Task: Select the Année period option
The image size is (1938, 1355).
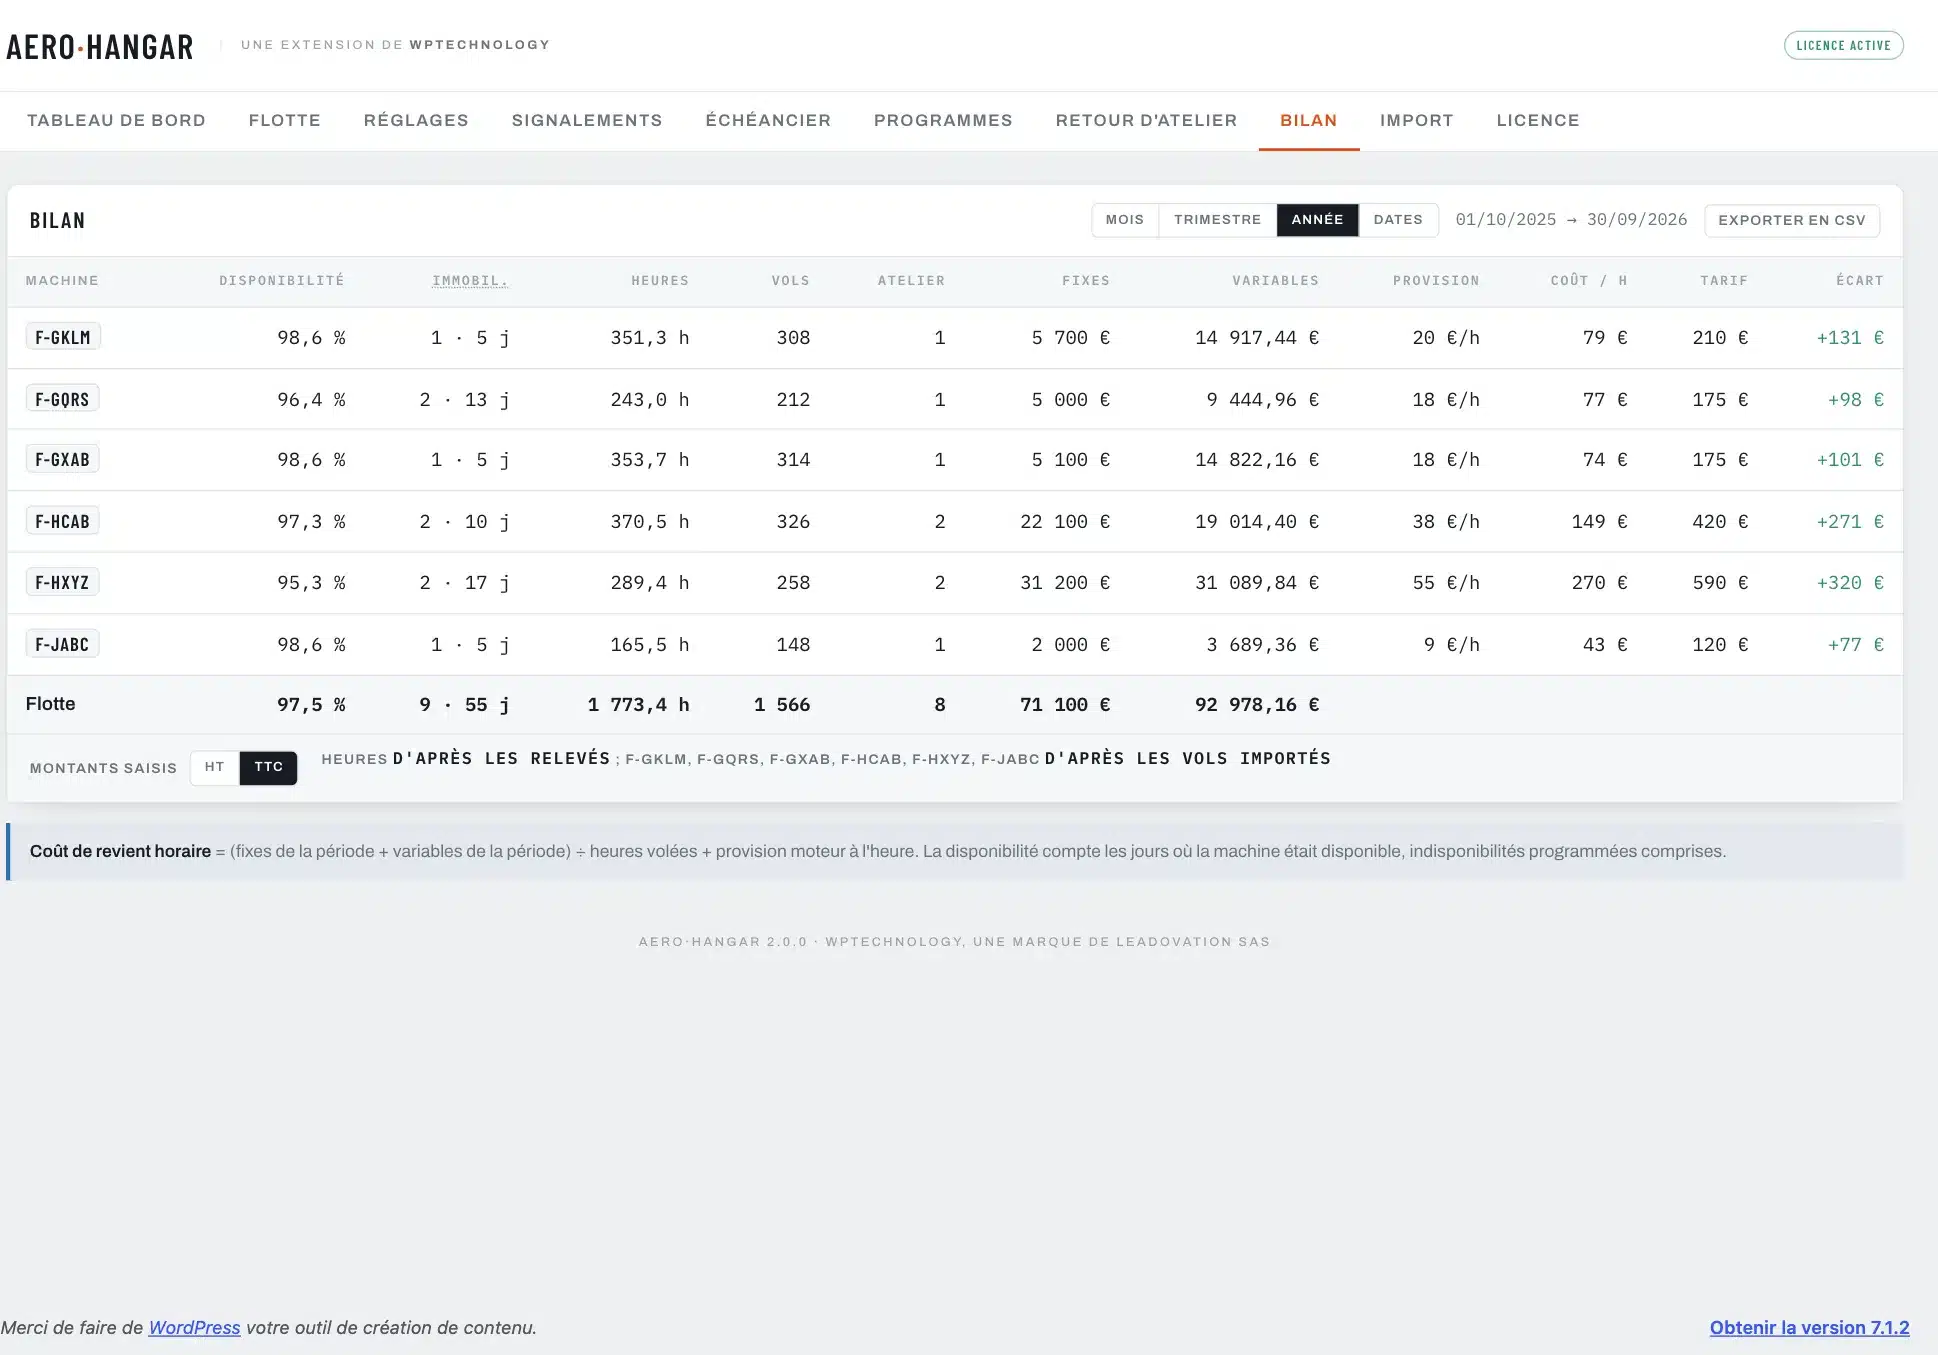Action: pos(1317,220)
